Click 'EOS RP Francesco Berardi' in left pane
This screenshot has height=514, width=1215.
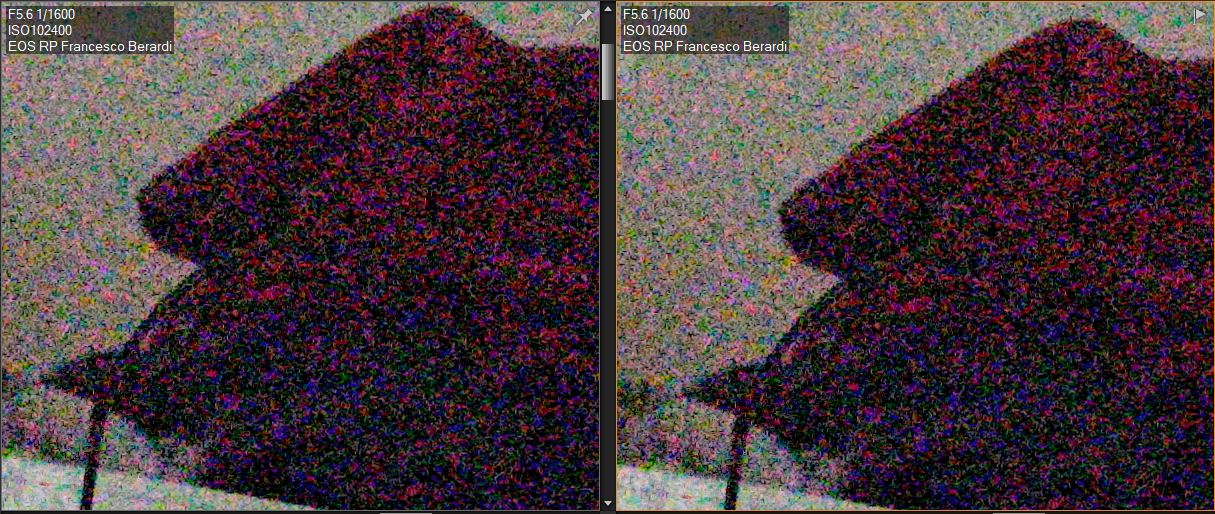pos(90,46)
